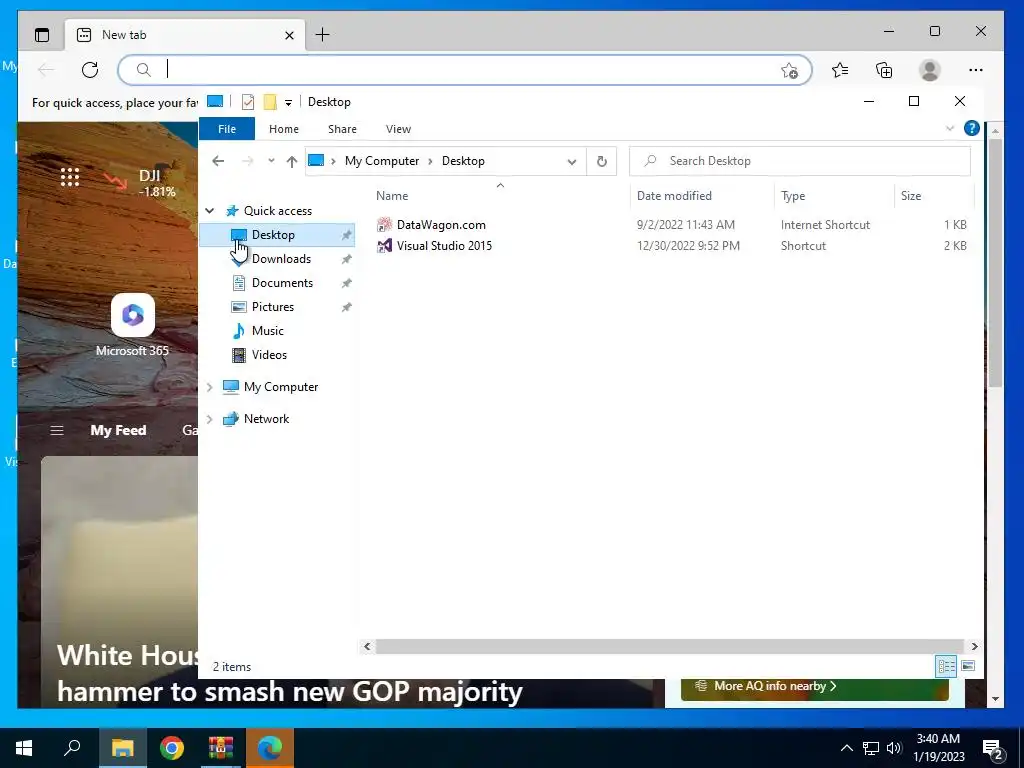Go back in File Explorer
This screenshot has height=768, width=1024.
[x=218, y=161]
